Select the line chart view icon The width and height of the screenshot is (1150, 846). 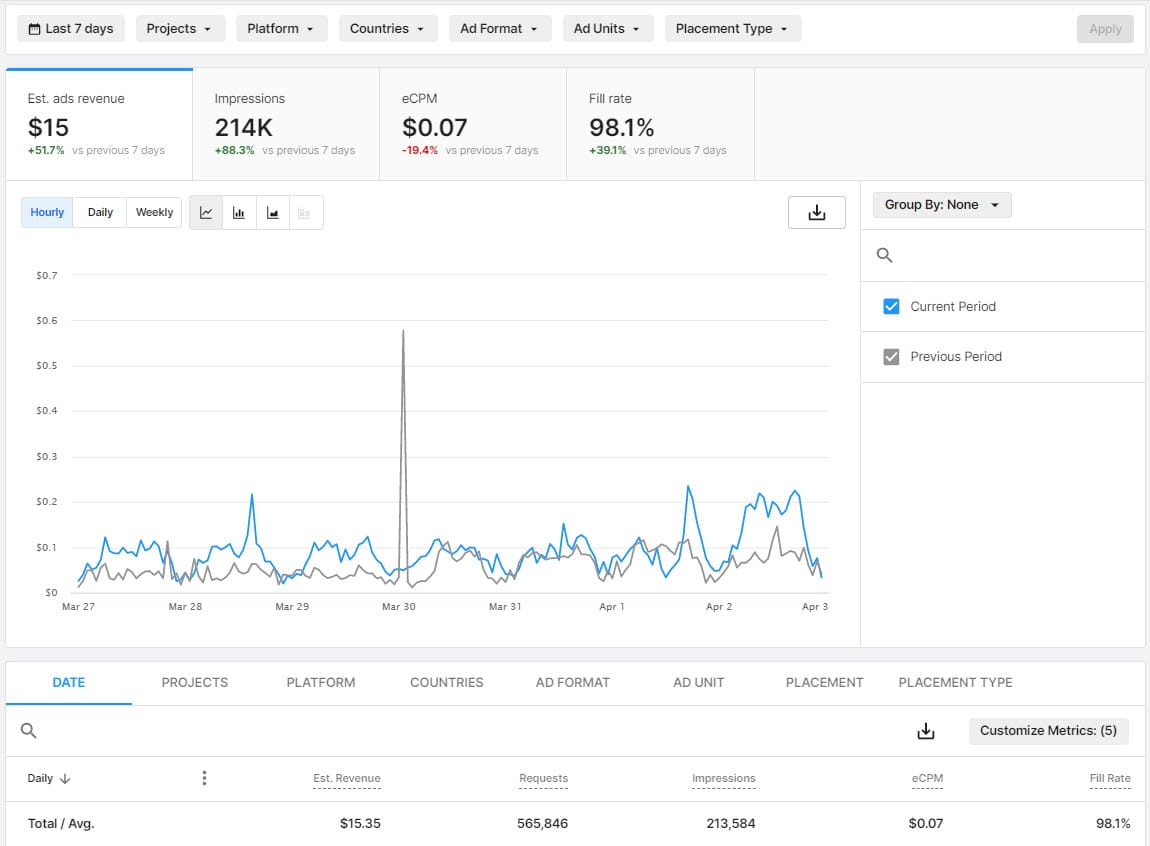pyautogui.click(x=206, y=213)
